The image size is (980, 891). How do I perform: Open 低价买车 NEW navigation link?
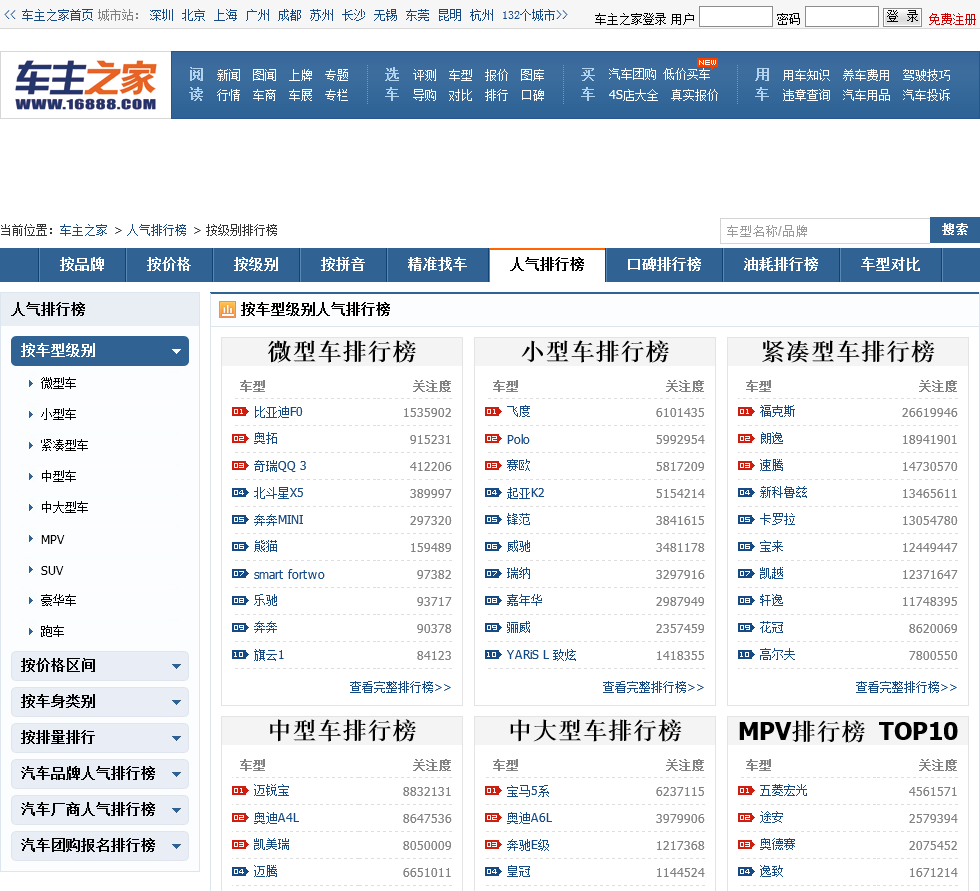[x=687, y=74]
